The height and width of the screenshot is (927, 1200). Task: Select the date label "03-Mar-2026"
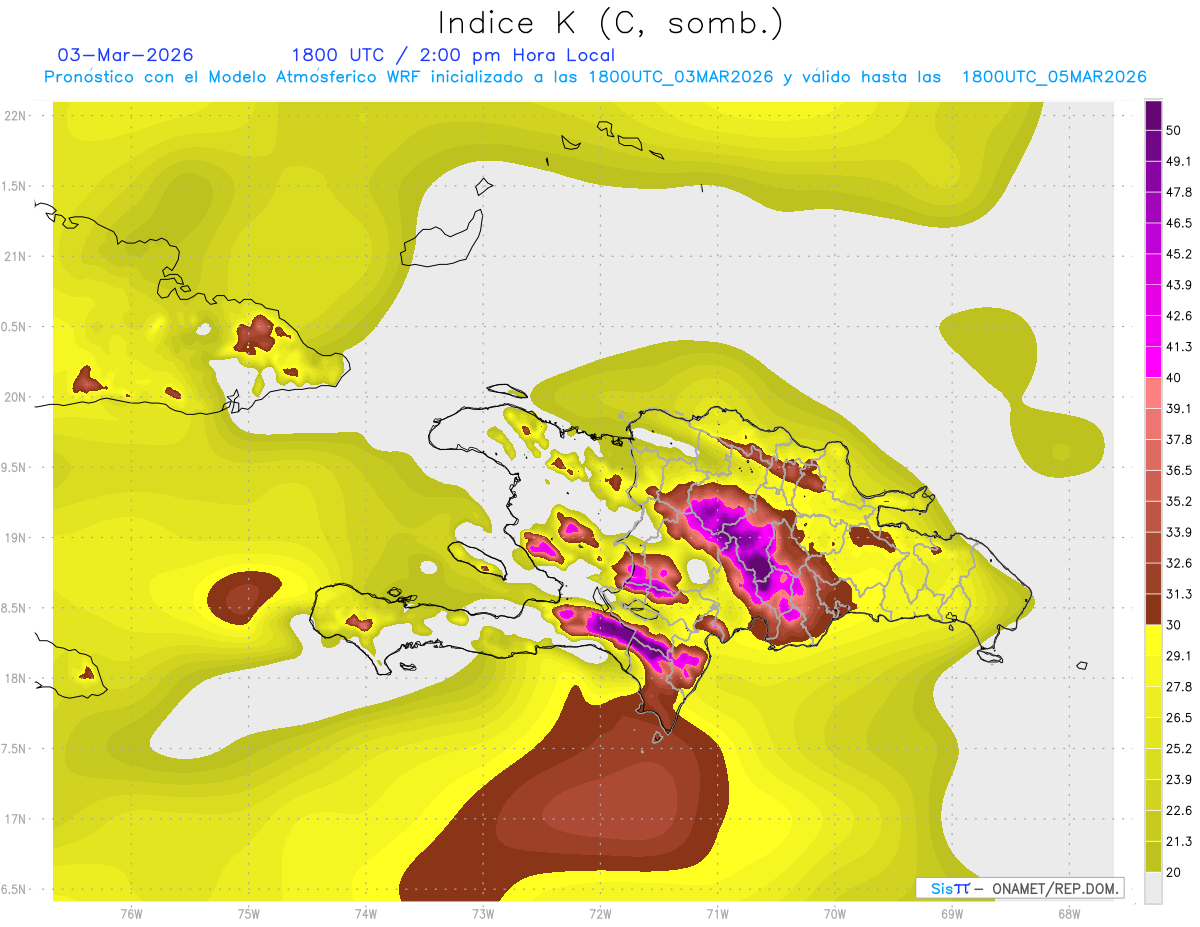[x=126, y=55]
